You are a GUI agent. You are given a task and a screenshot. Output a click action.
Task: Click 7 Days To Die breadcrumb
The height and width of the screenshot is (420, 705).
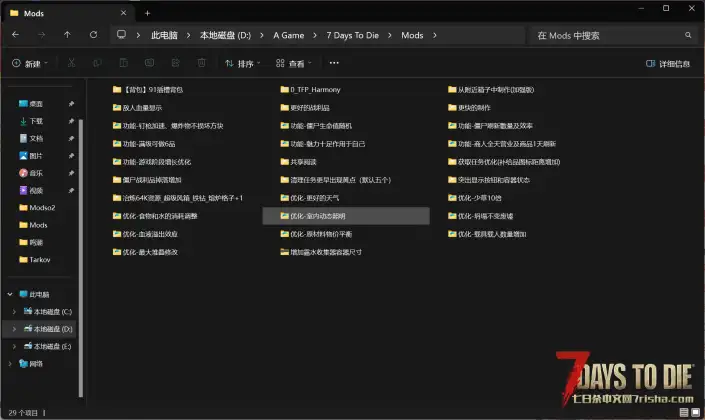click(352, 35)
